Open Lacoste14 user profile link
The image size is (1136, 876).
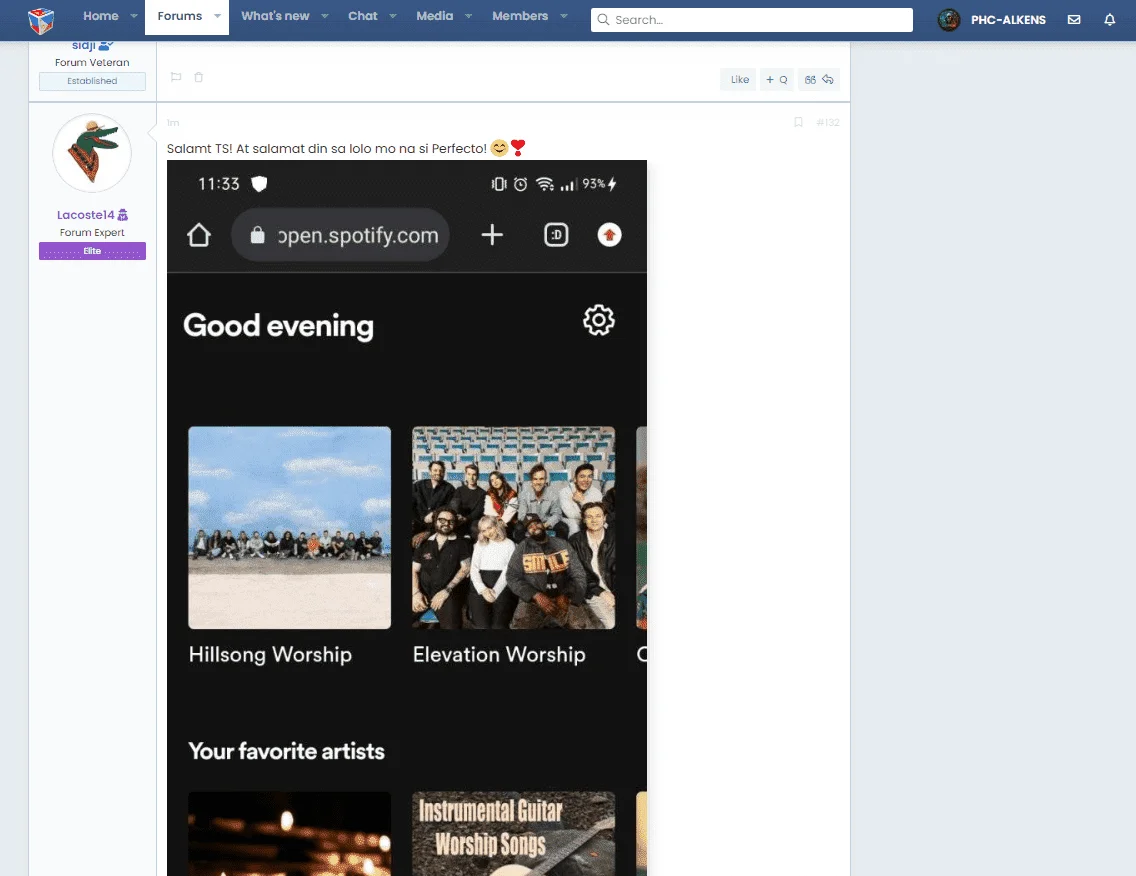pyautogui.click(x=85, y=214)
